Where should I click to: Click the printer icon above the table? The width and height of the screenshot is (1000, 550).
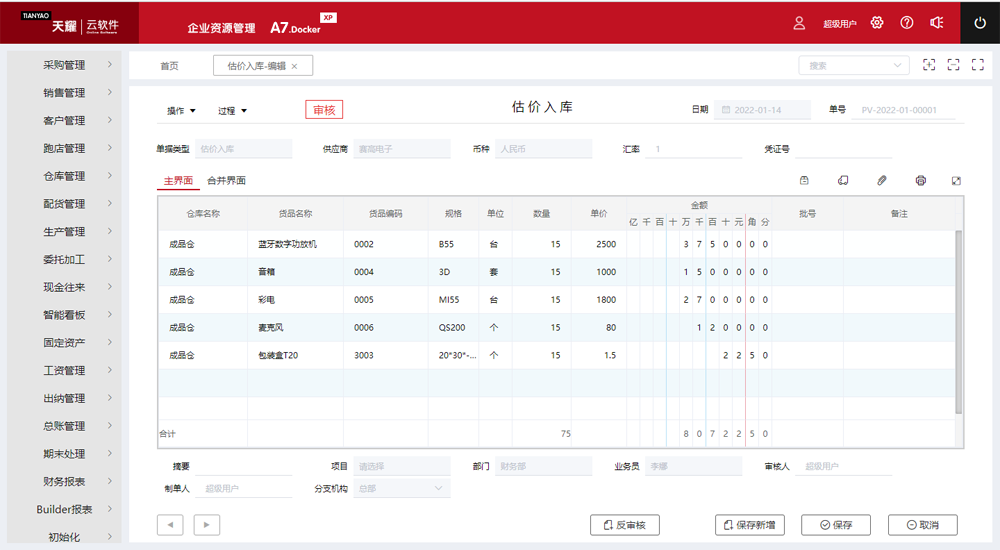pyautogui.click(x=920, y=181)
